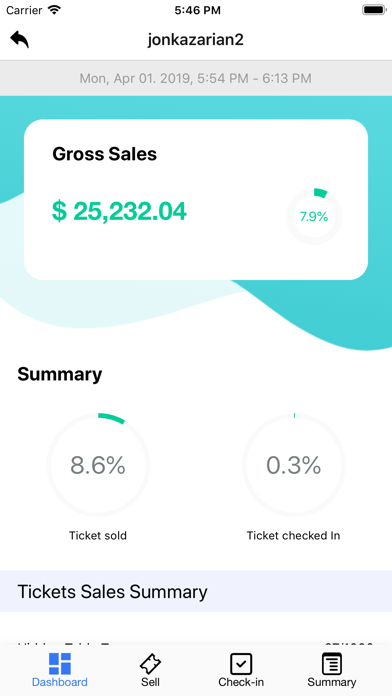Open the Check-in checkbox icon
This screenshot has height=696, width=392.
[x=241, y=664]
